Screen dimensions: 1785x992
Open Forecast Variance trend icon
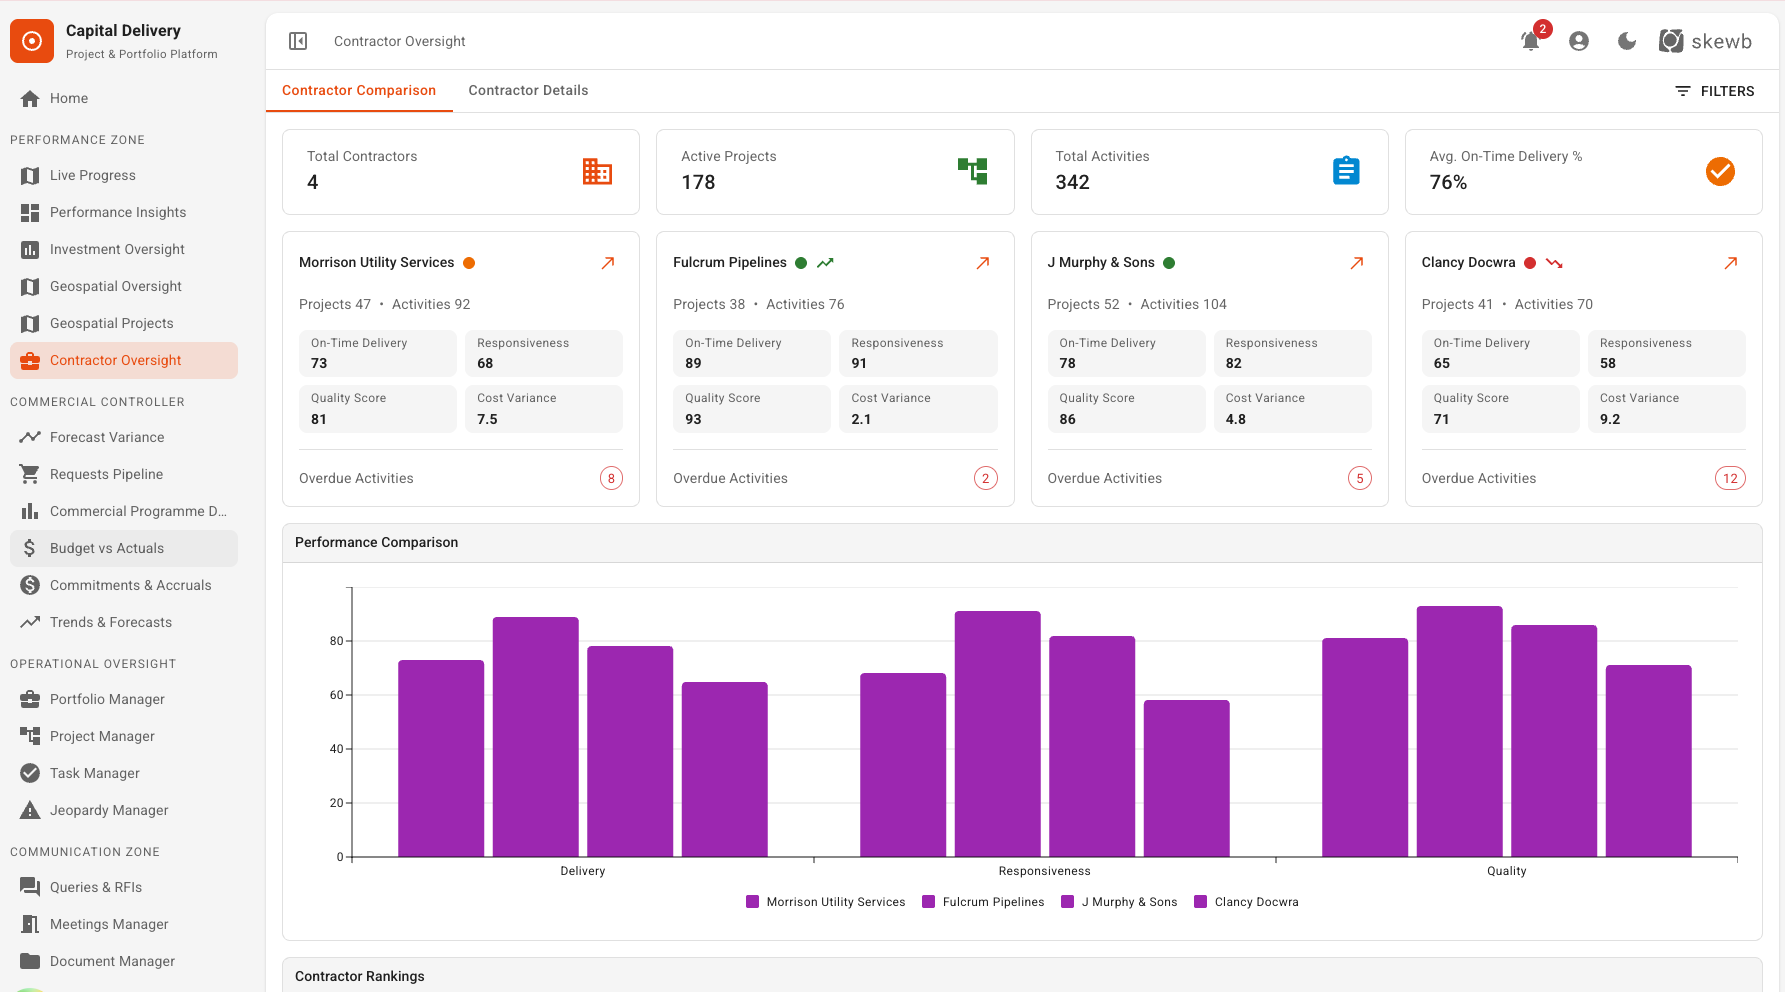pyautogui.click(x=30, y=437)
